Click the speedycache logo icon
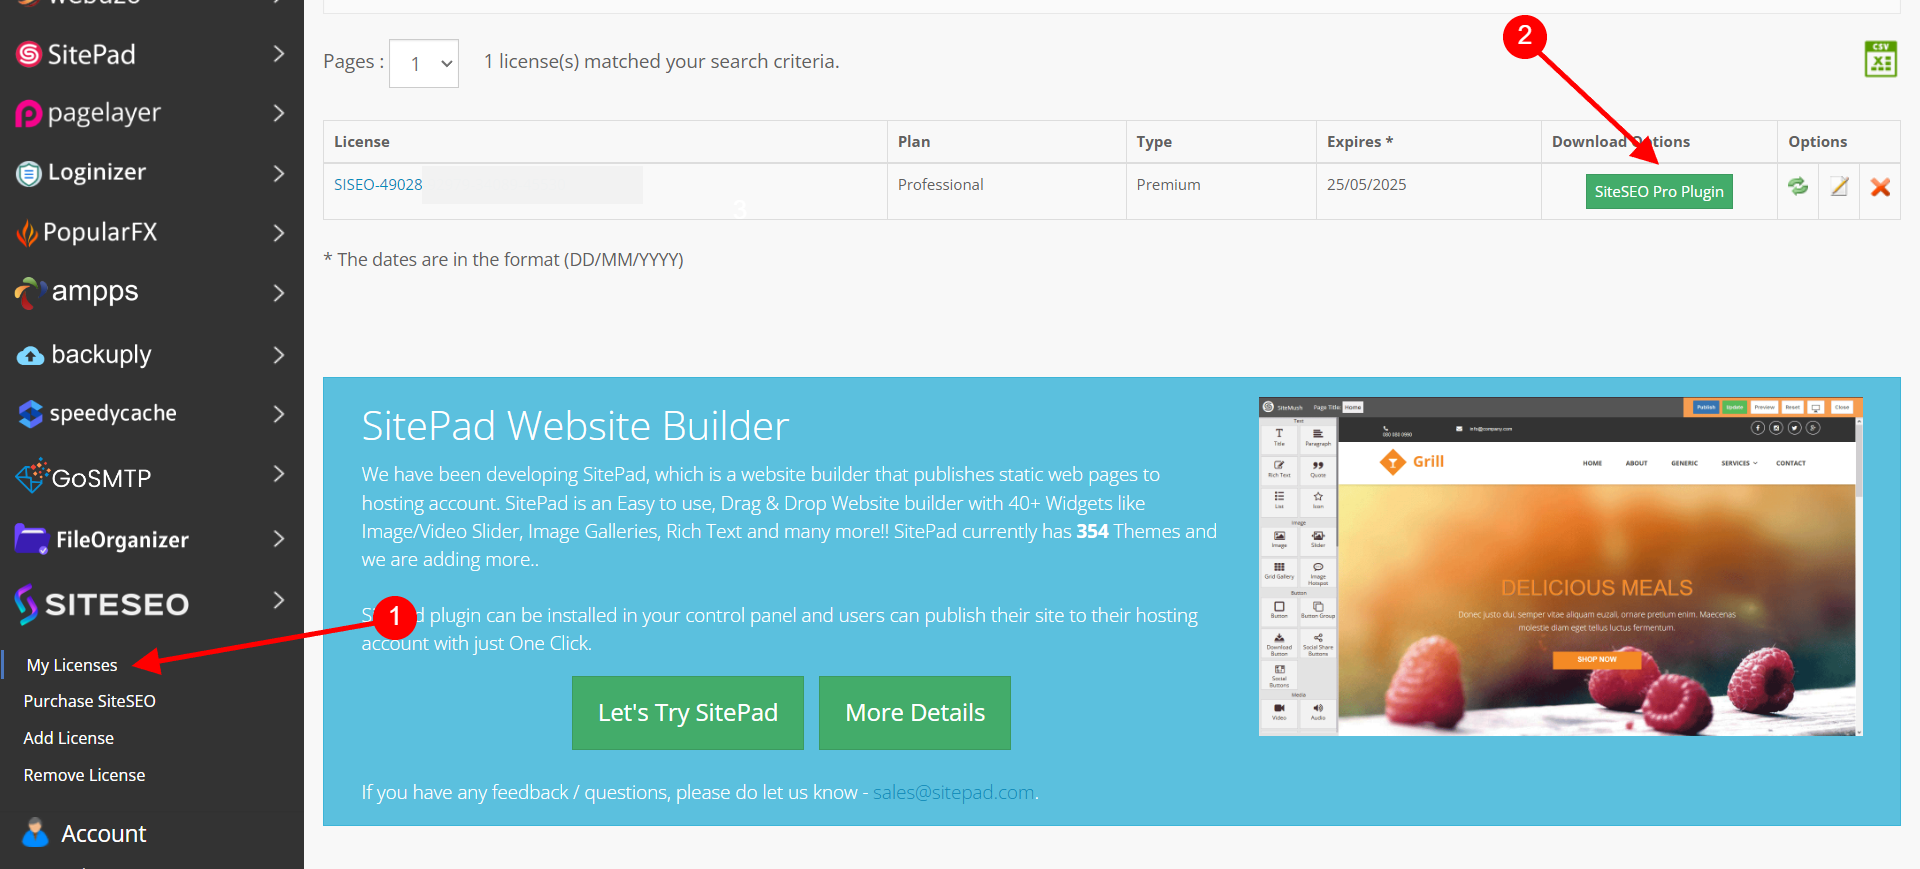Screen dimensions: 1920x869 [x=31, y=414]
